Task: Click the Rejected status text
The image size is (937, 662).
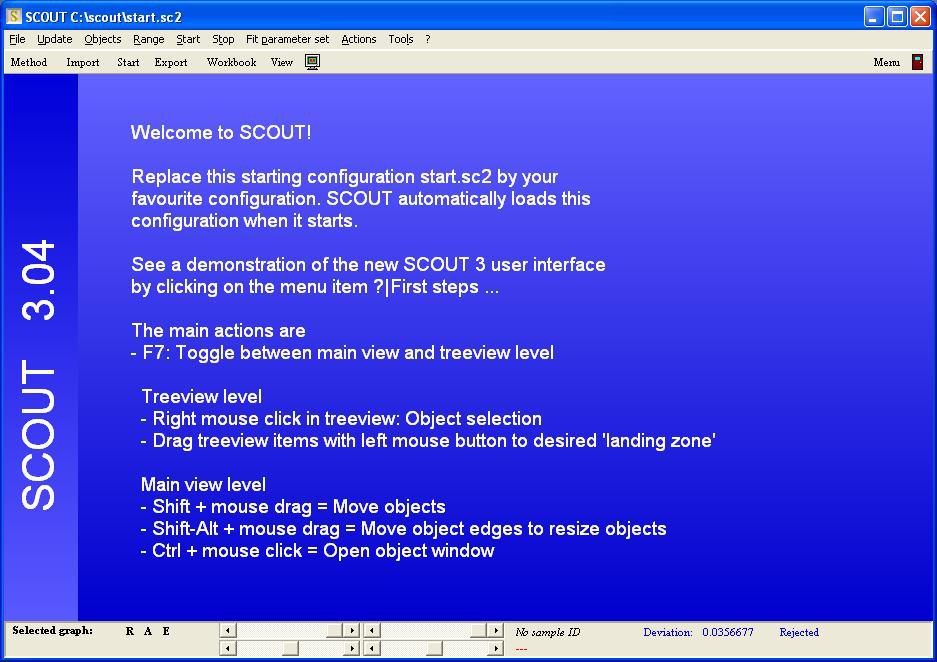Action: pos(798,632)
